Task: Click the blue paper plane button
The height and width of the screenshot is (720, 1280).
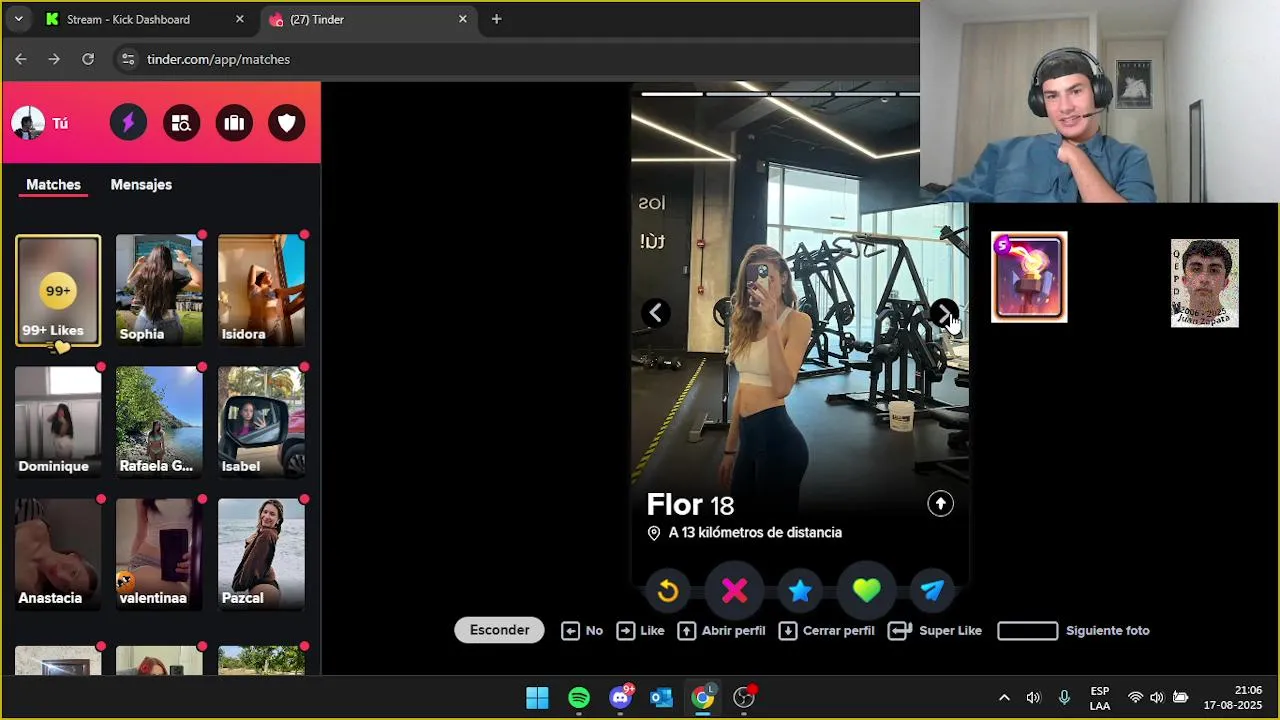Action: (932, 591)
